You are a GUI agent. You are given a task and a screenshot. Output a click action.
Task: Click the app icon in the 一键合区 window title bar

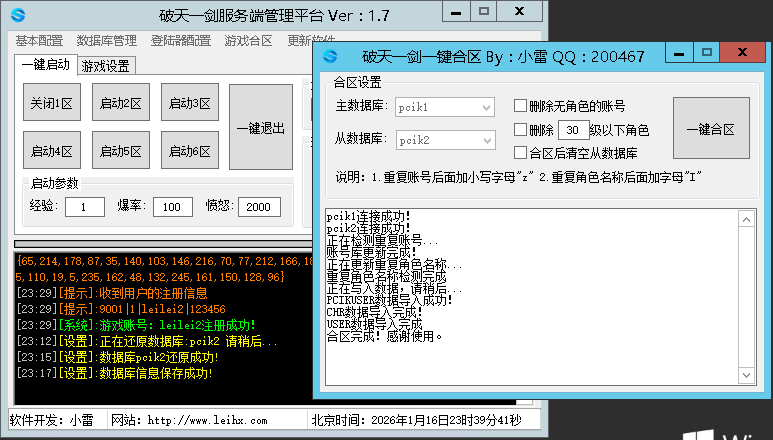point(331,57)
